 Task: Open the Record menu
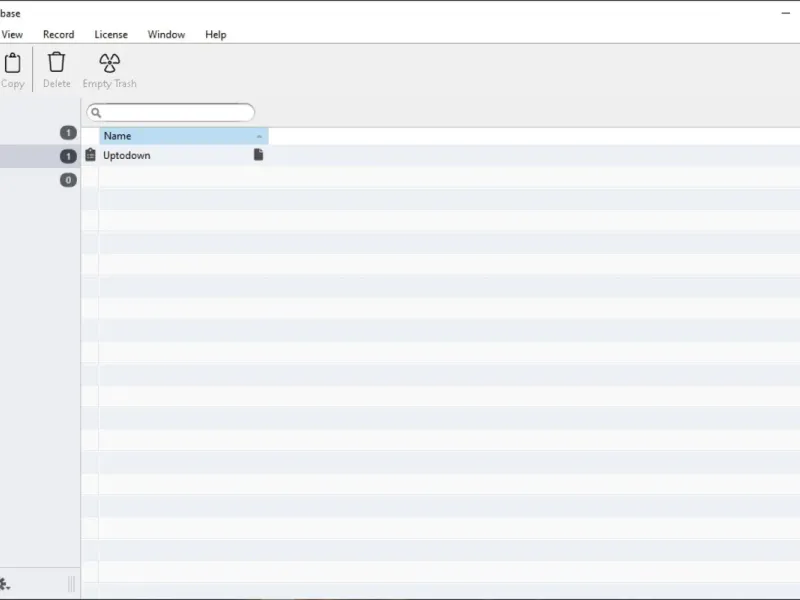pyautogui.click(x=59, y=35)
